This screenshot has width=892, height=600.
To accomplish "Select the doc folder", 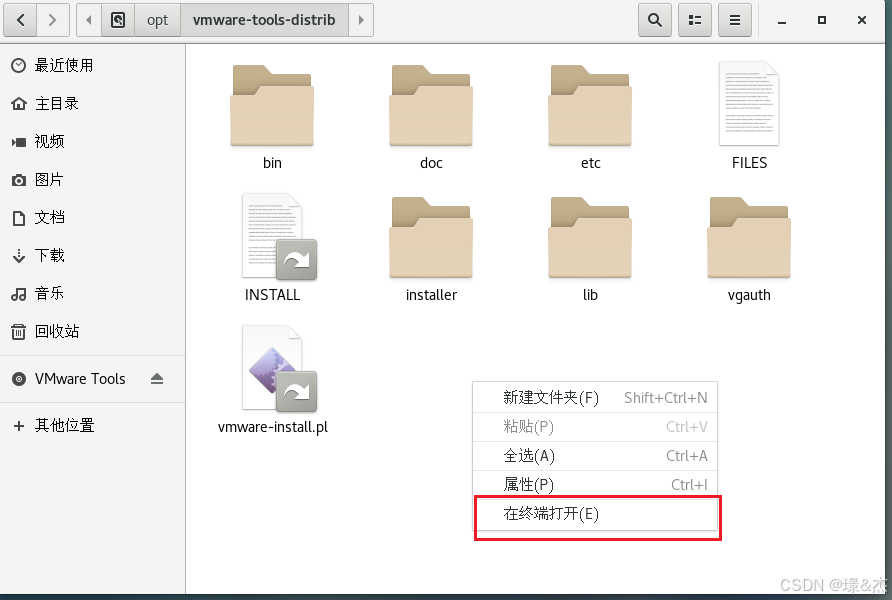I will coord(431,117).
